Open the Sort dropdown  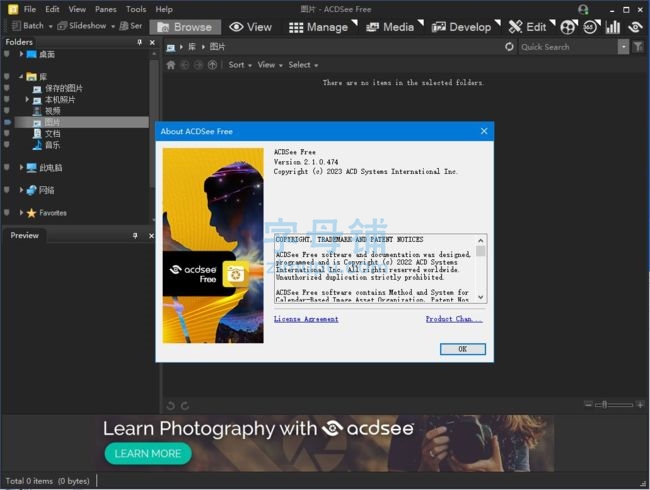240,65
